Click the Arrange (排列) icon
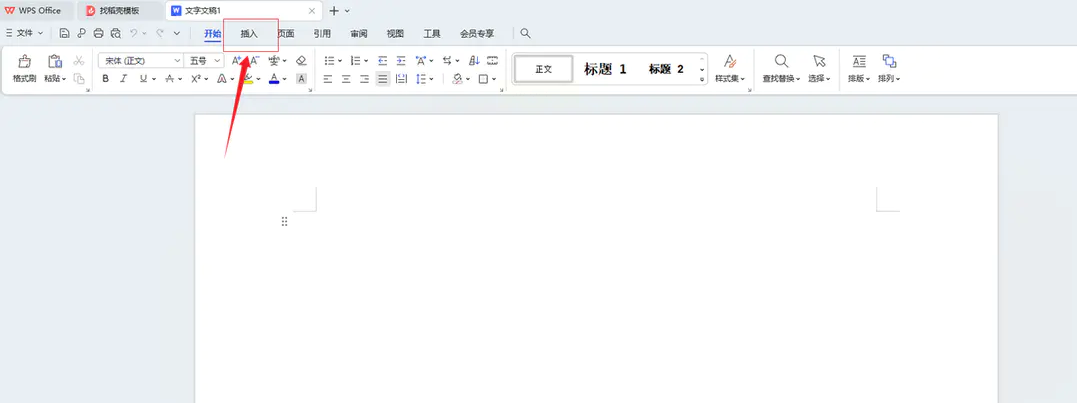 click(x=889, y=62)
